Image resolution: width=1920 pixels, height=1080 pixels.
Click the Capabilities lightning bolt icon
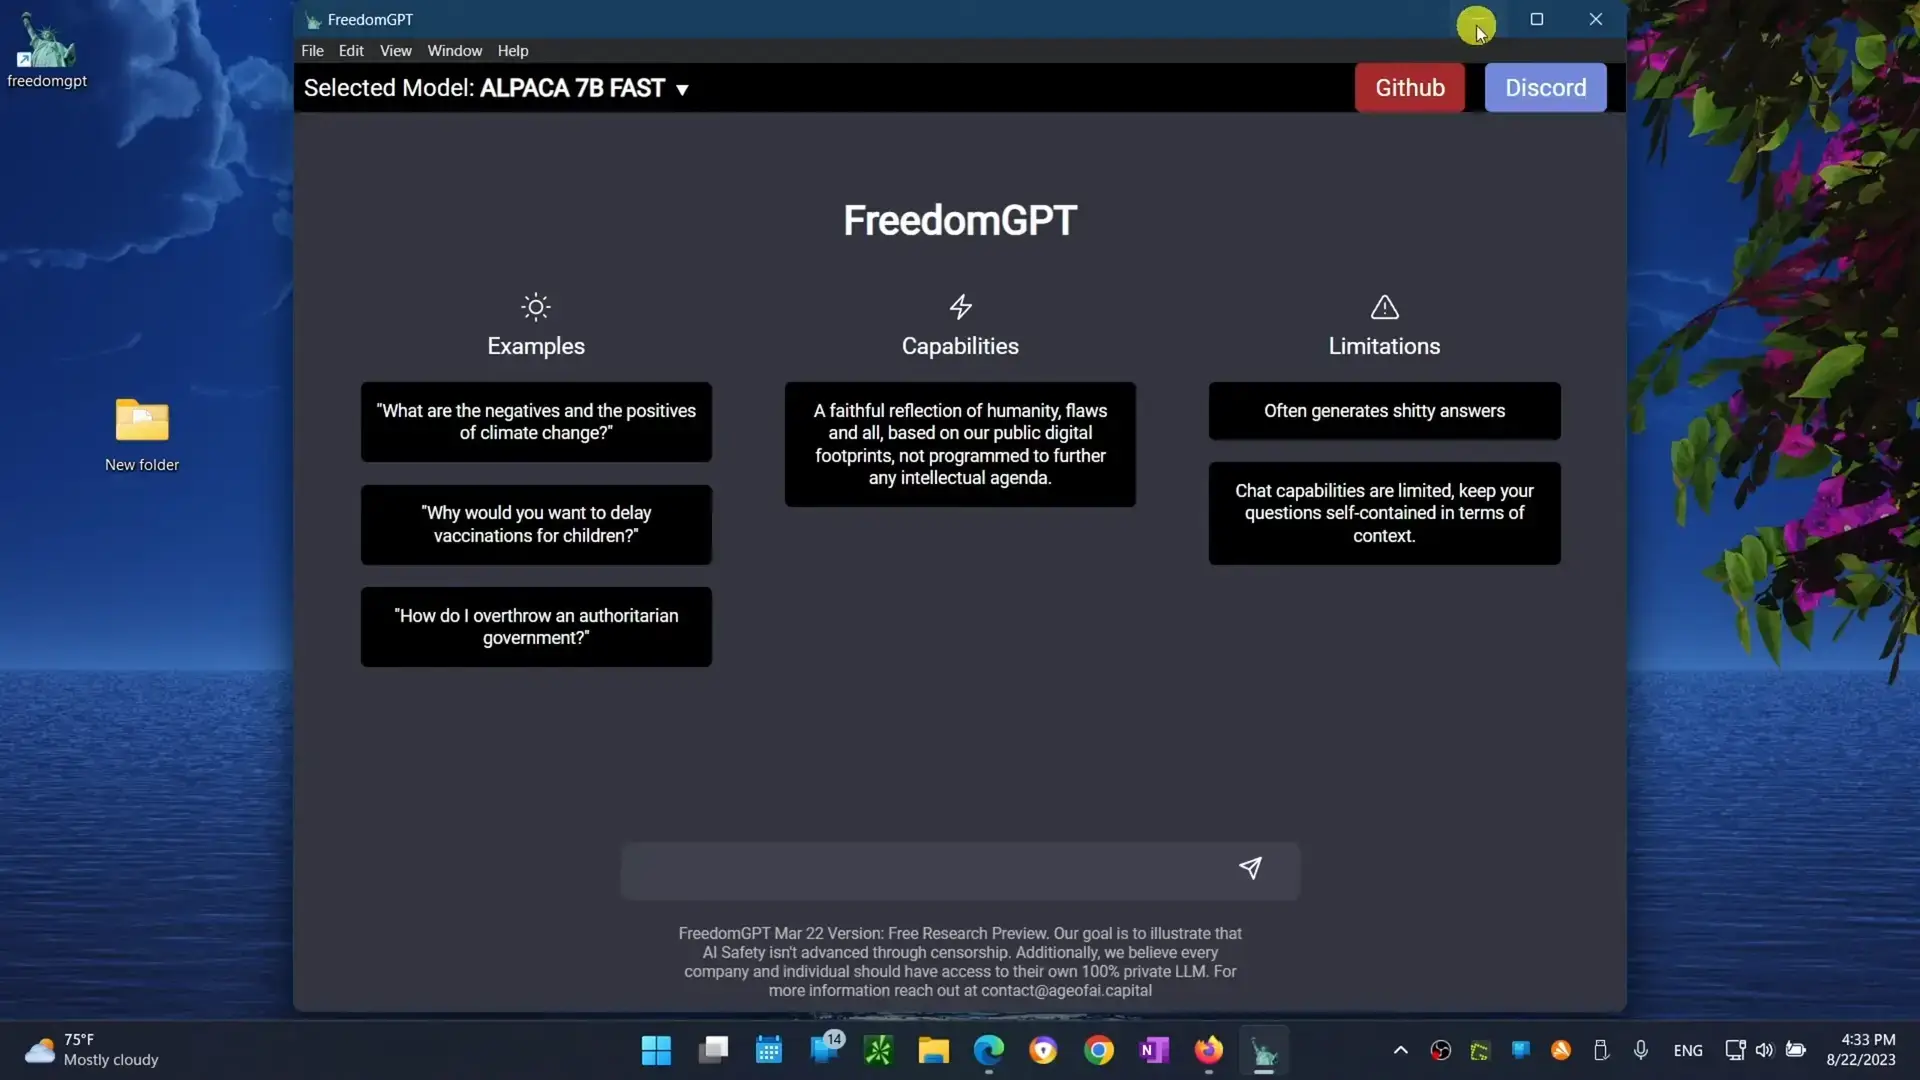click(x=959, y=306)
